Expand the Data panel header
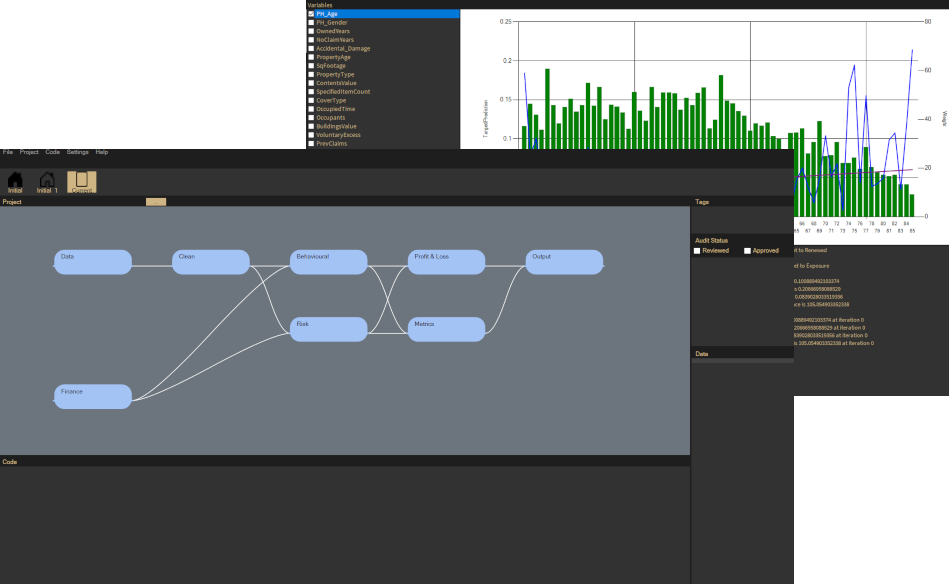 coord(700,353)
